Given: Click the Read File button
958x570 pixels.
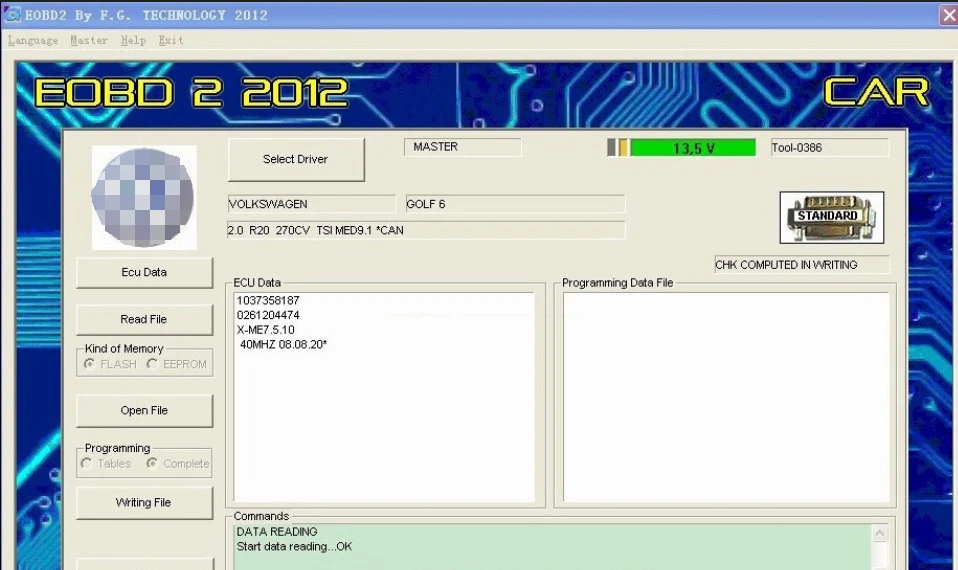Looking at the screenshot, I should point(144,320).
